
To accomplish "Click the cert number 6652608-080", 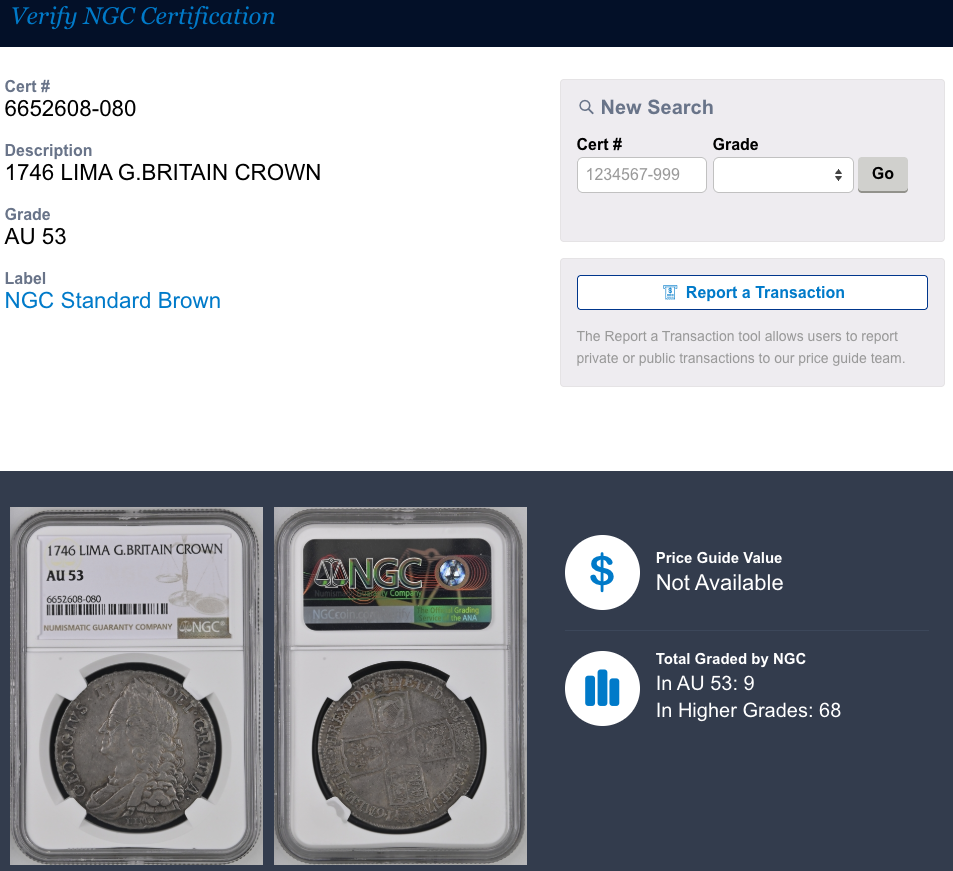I will 71,109.
